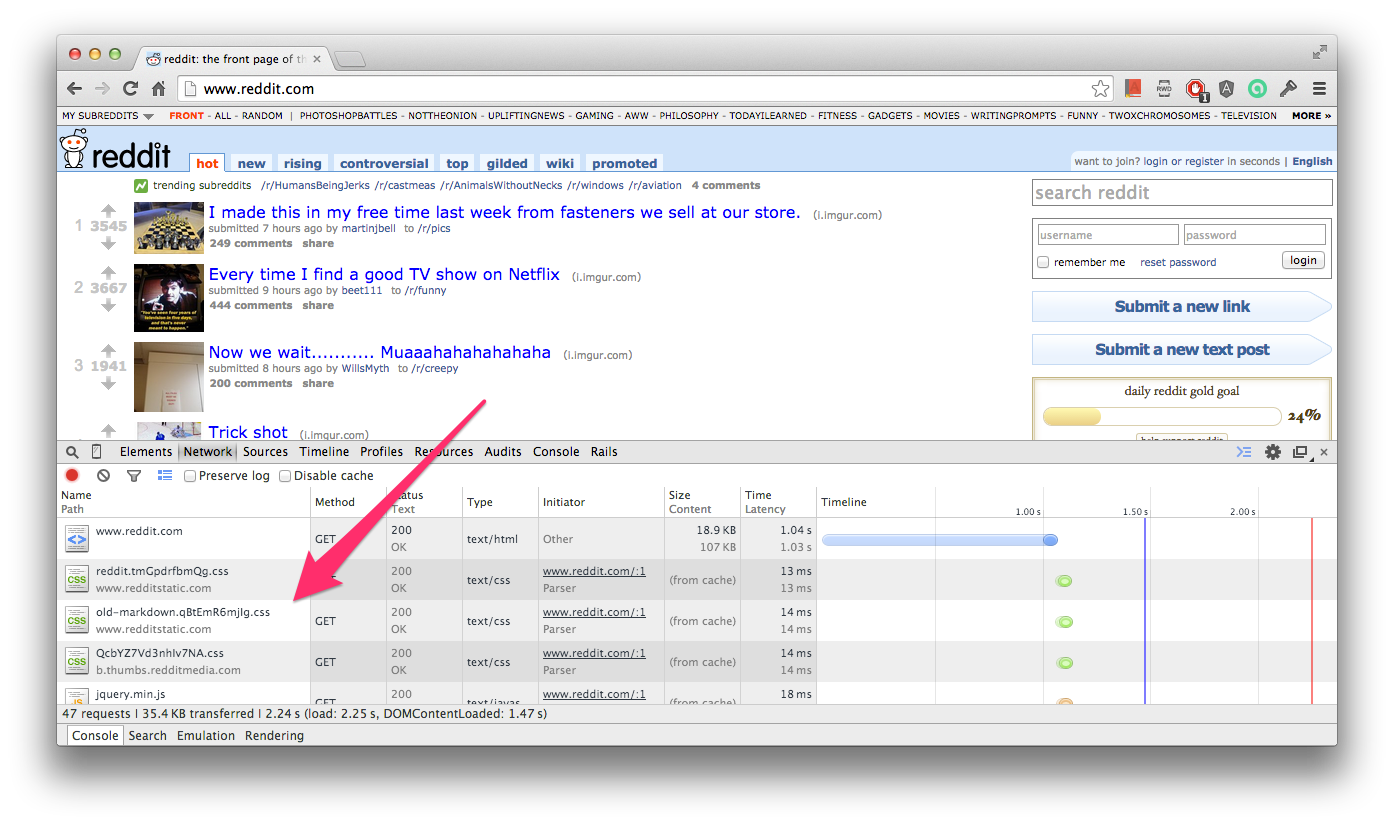This screenshot has width=1394, height=825.
Task: Click the browser forward arrow
Action: [102, 88]
